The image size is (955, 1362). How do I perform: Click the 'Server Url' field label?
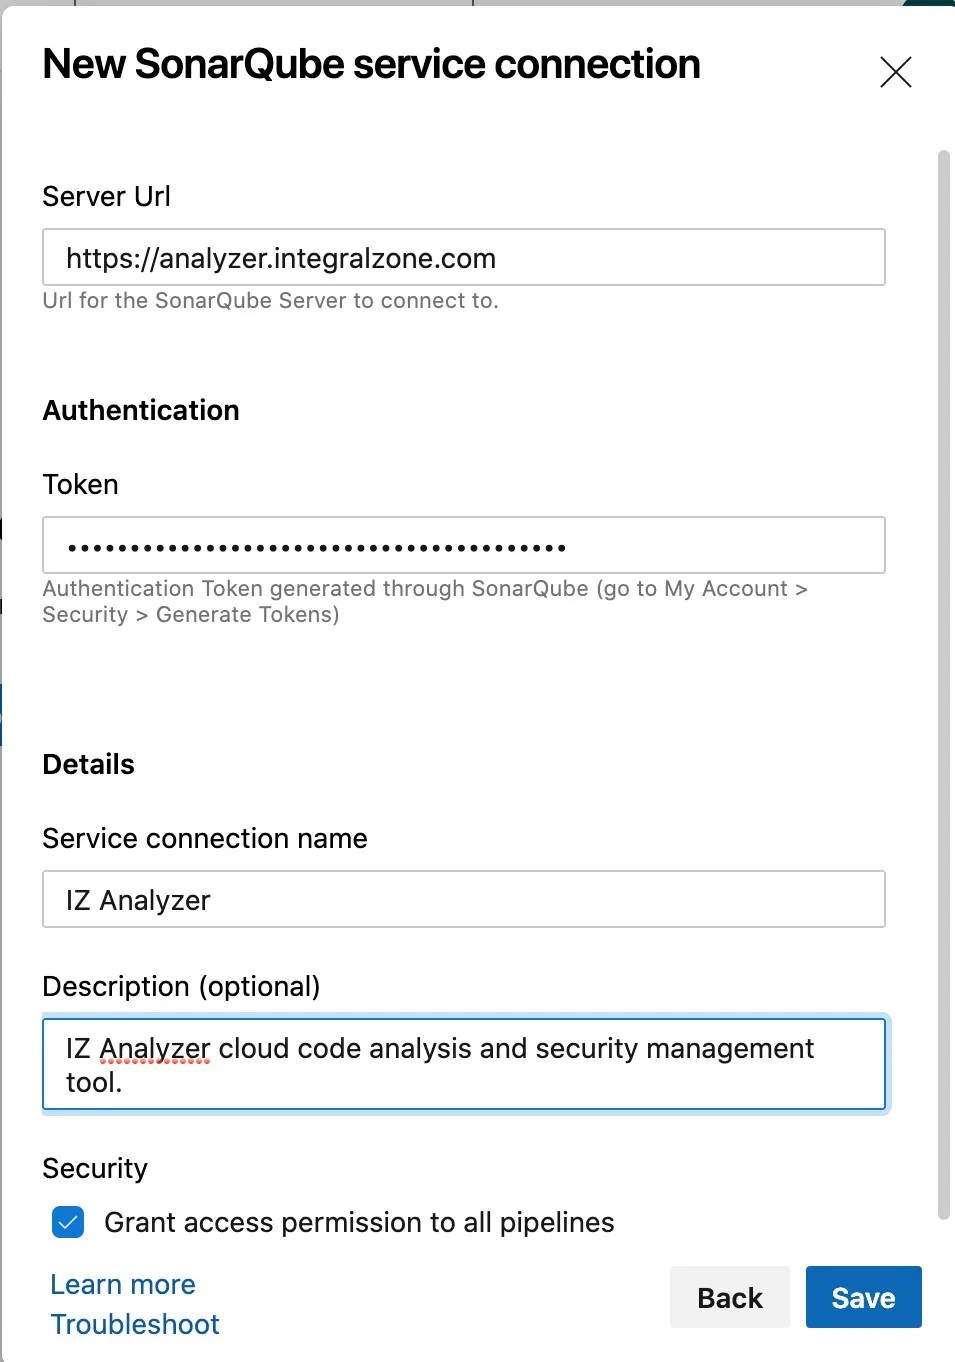coord(106,196)
